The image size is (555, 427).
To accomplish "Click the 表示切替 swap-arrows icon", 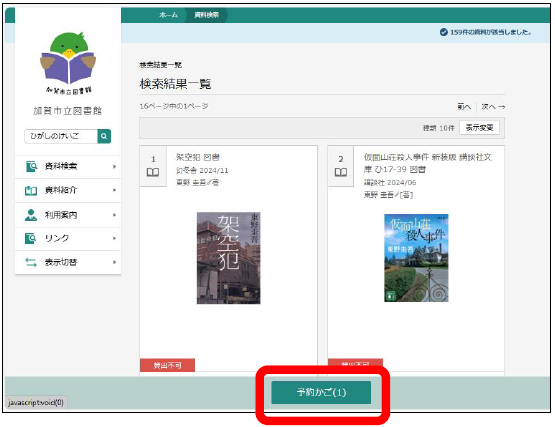I will click(x=31, y=262).
